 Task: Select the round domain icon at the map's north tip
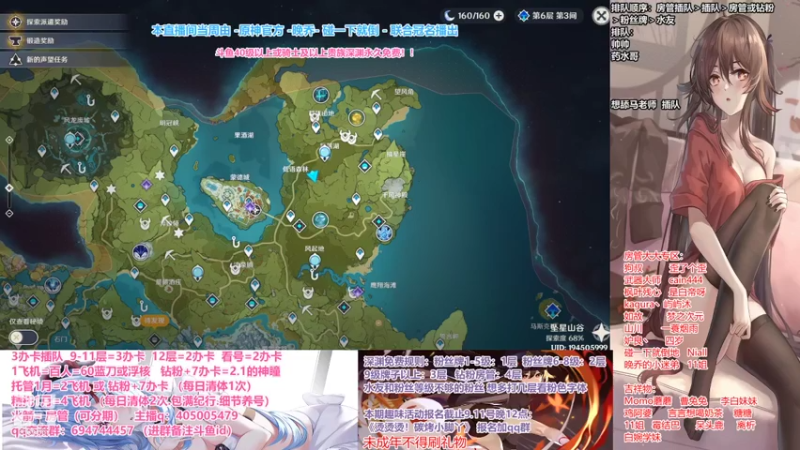pos(321,94)
